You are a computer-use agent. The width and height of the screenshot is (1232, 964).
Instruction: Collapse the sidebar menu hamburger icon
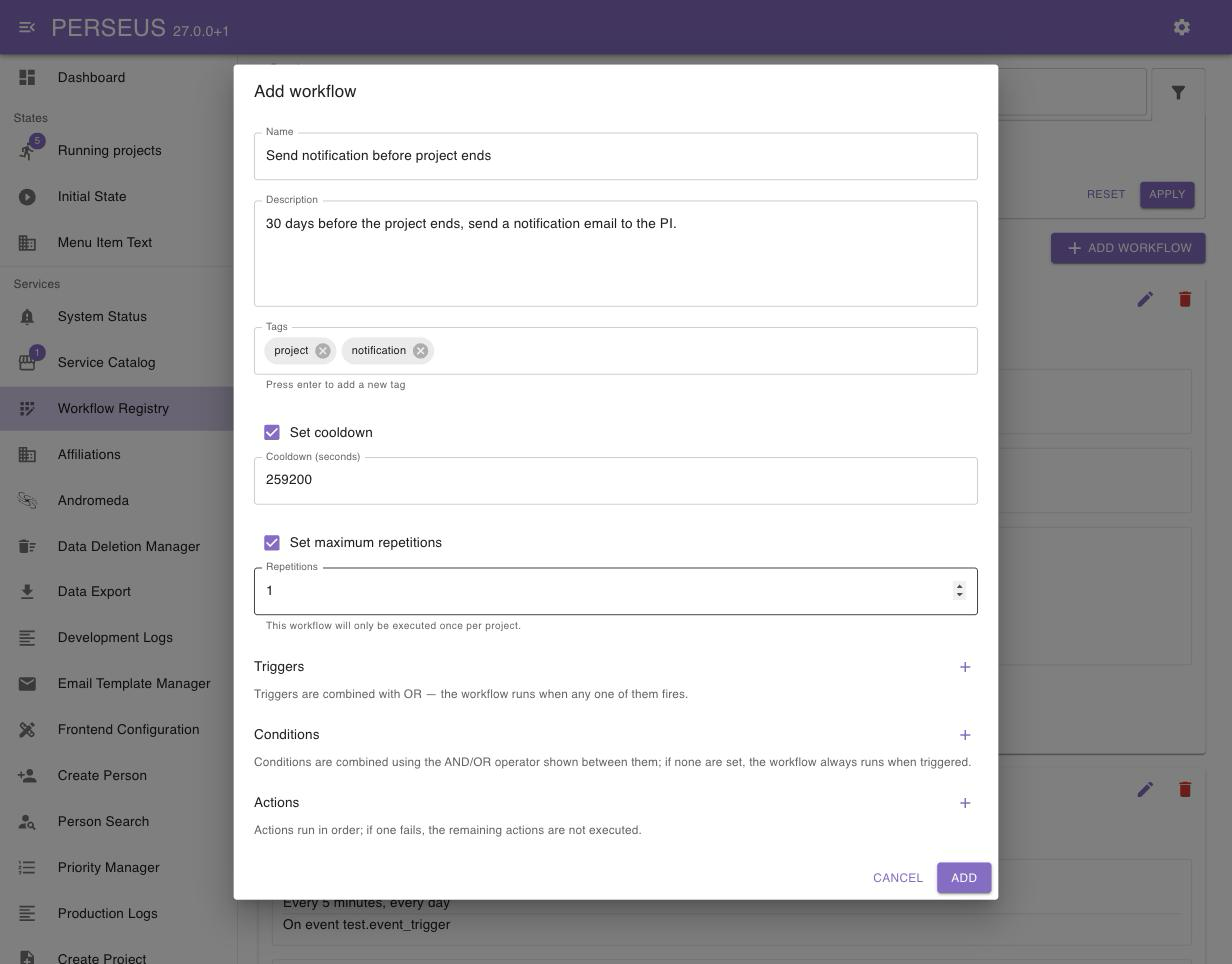point(27,27)
